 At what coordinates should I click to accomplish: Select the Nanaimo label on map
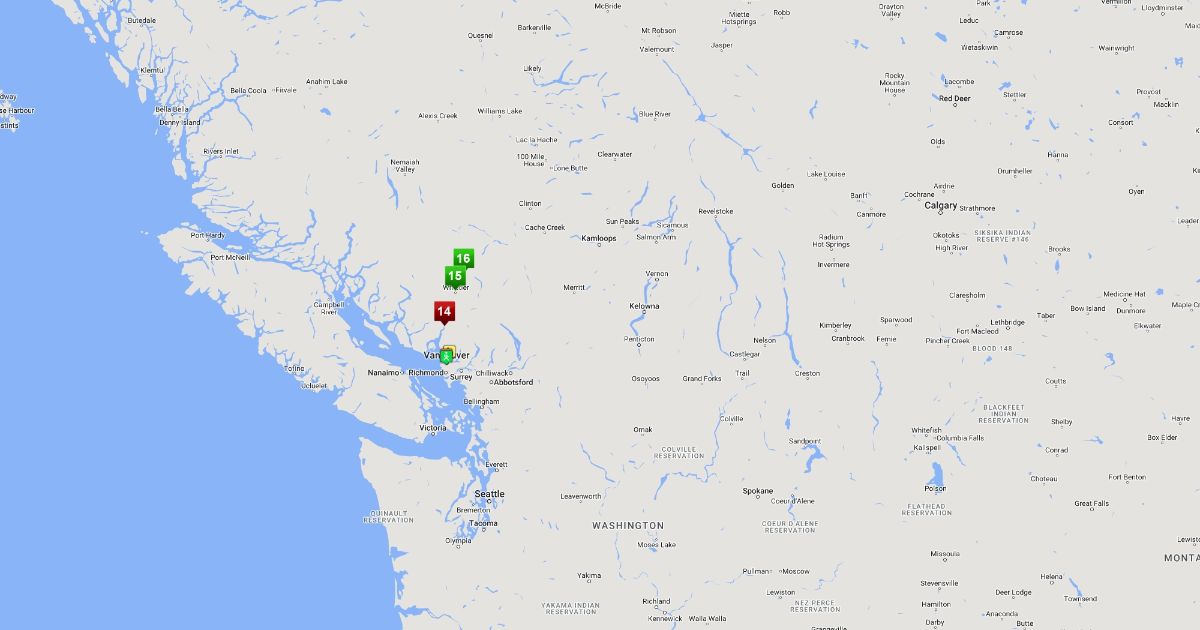(x=384, y=372)
